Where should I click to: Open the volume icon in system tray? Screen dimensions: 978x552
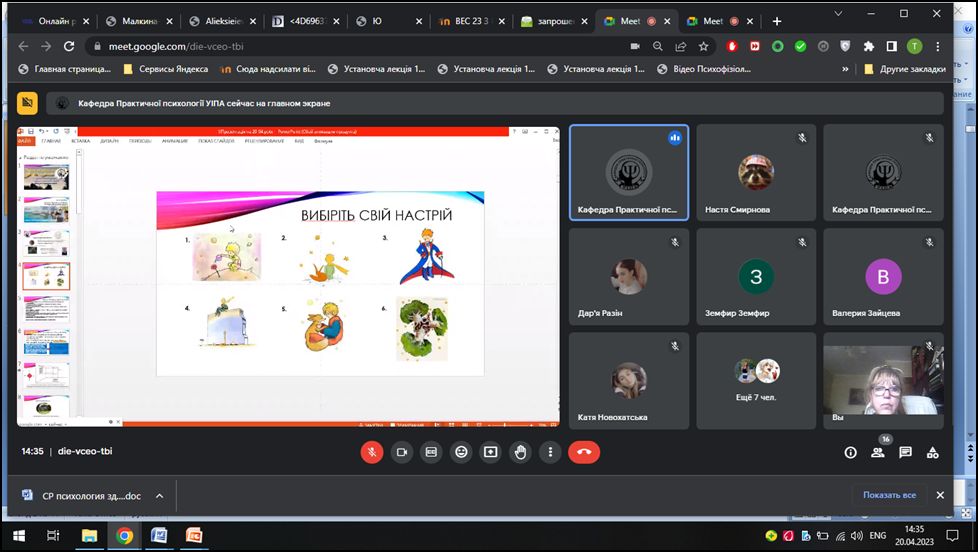point(857,536)
